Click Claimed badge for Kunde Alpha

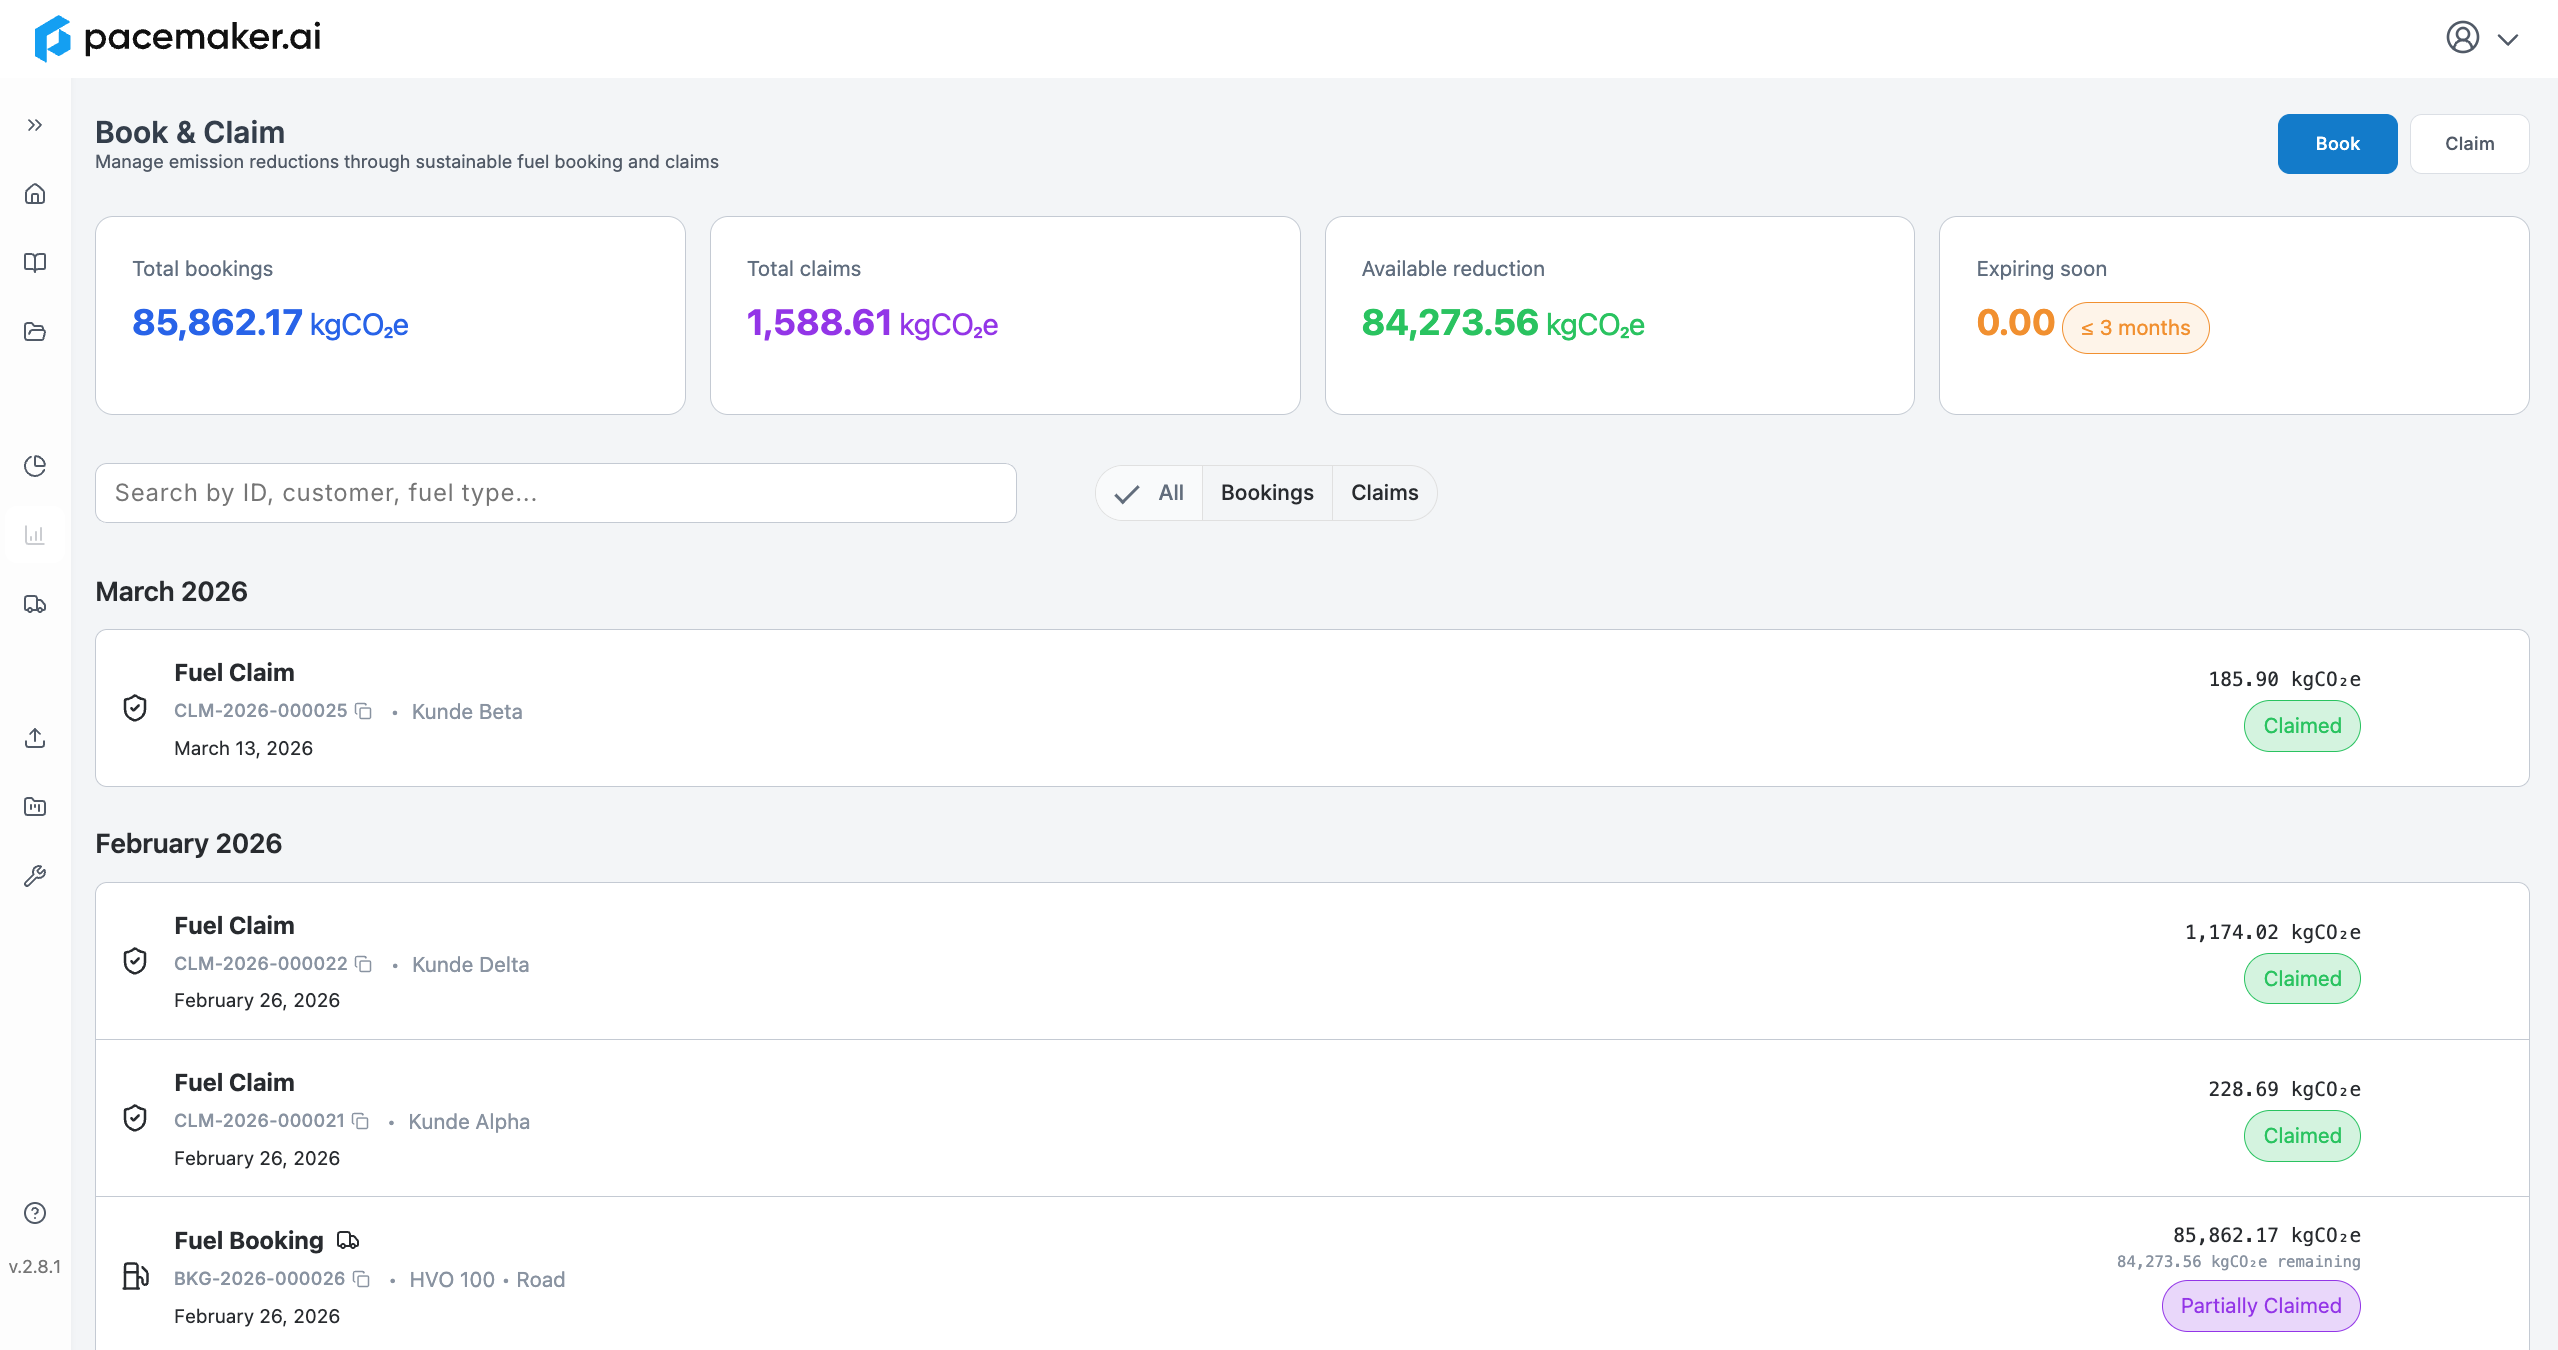click(2302, 1136)
